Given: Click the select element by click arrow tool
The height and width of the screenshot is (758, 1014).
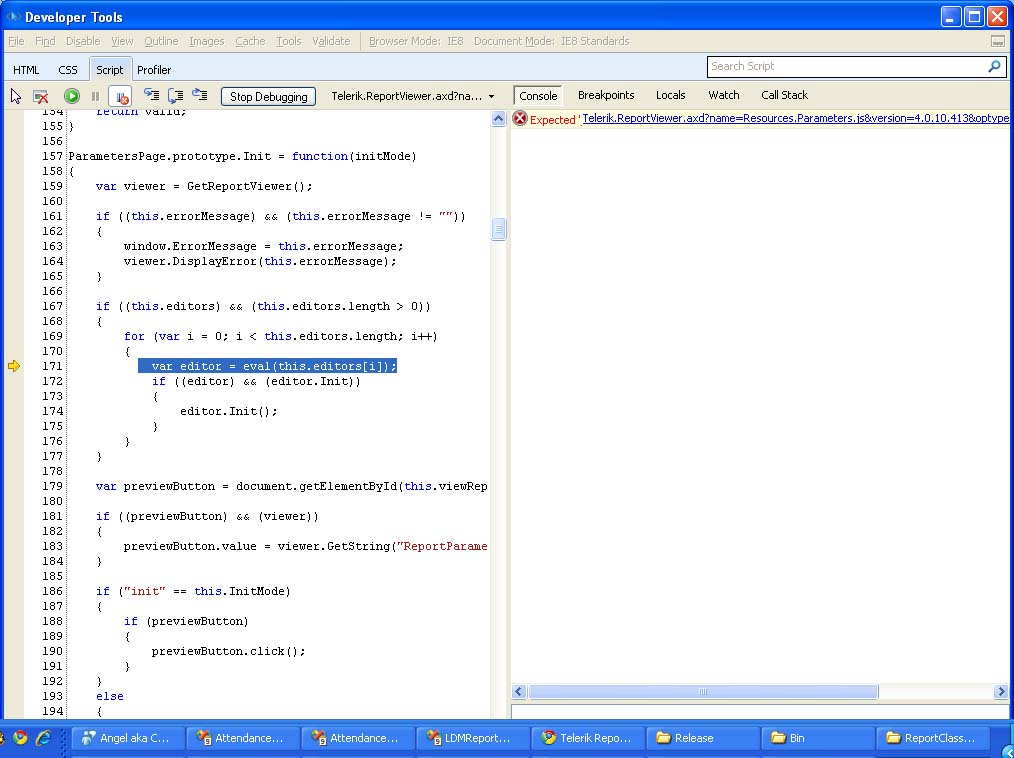Looking at the screenshot, I should (x=16, y=96).
